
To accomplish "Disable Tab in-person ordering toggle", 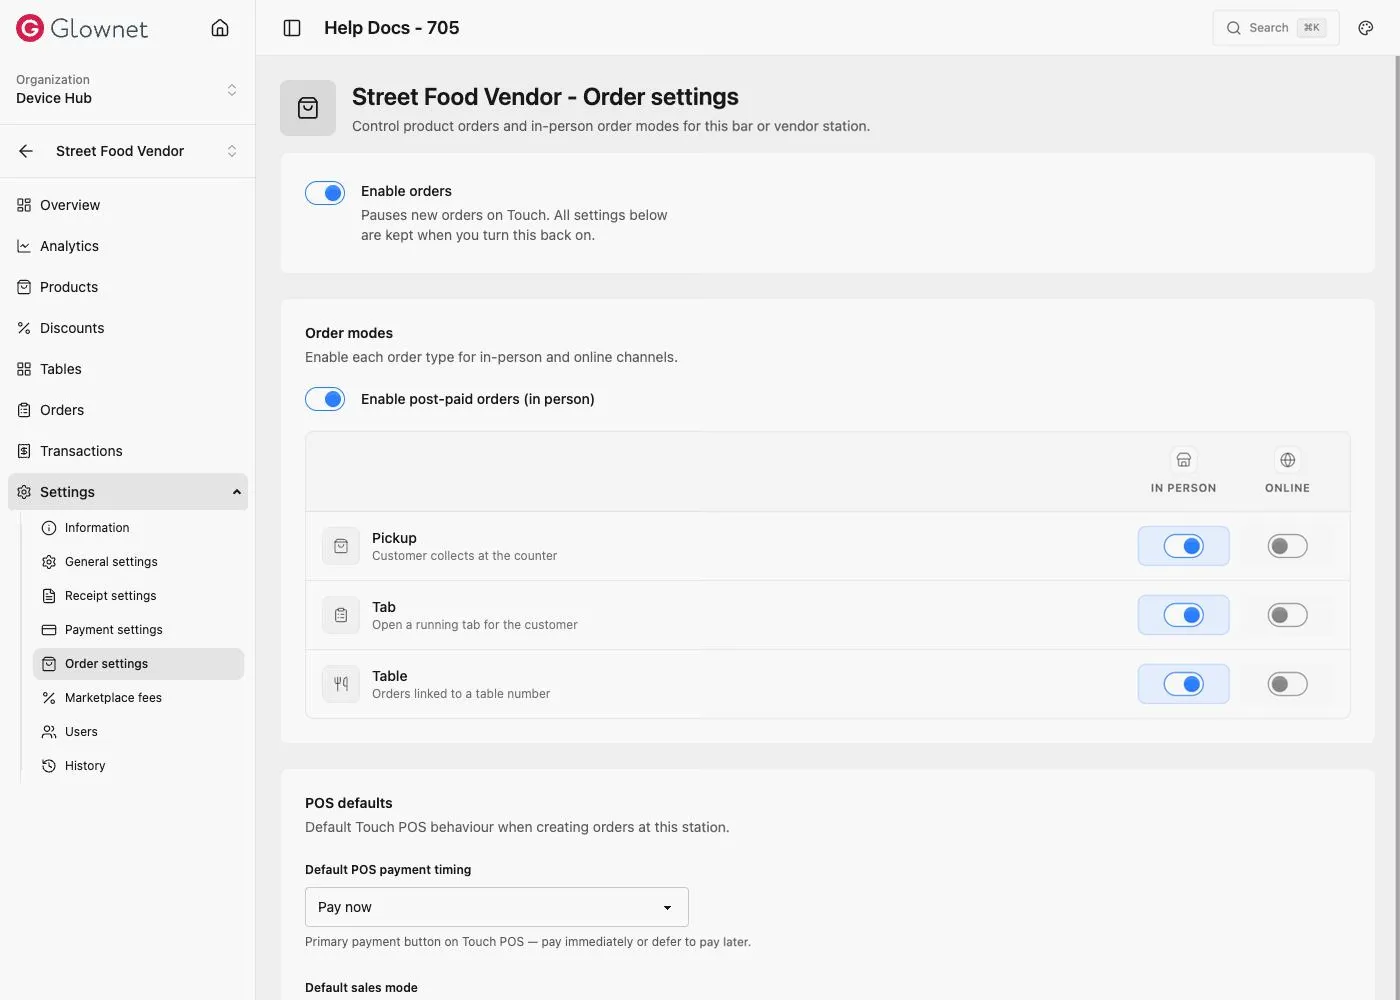I will coord(1184,615).
